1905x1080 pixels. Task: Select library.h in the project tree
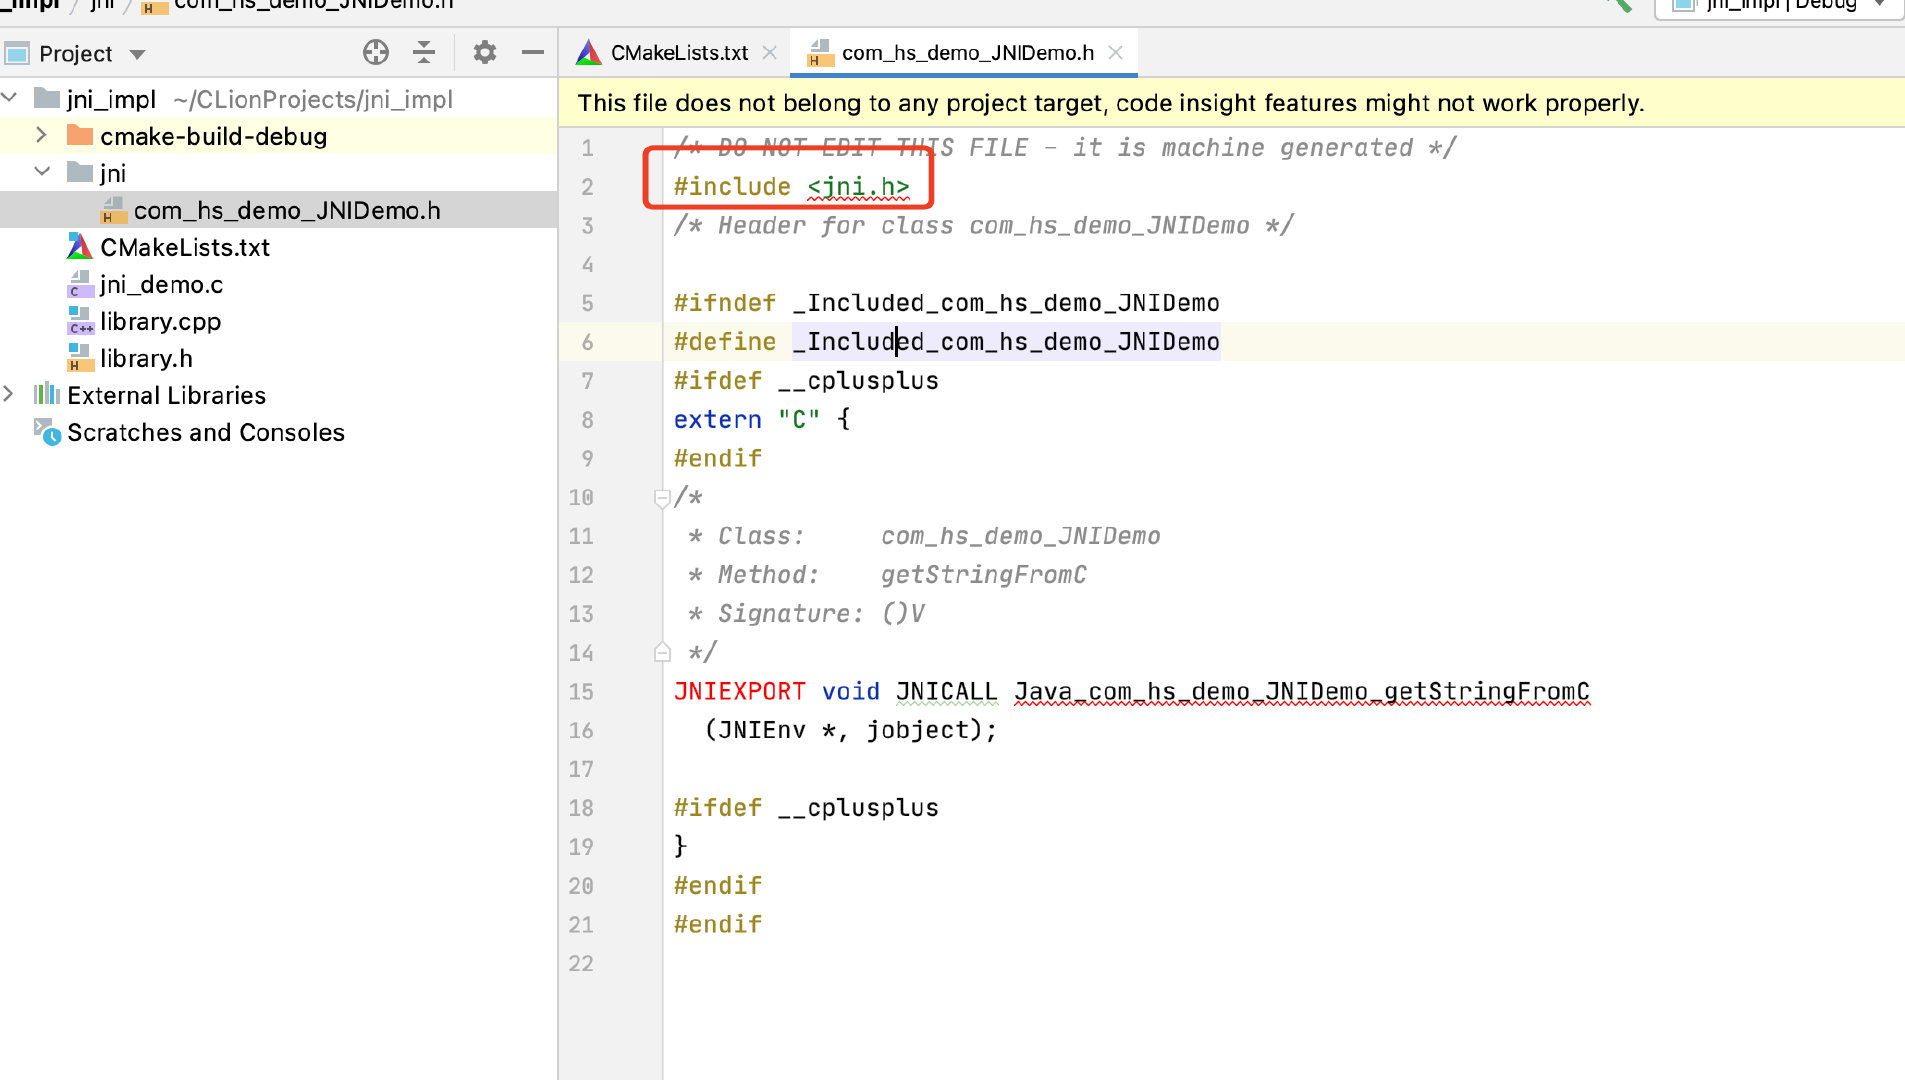click(x=146, y=358)
